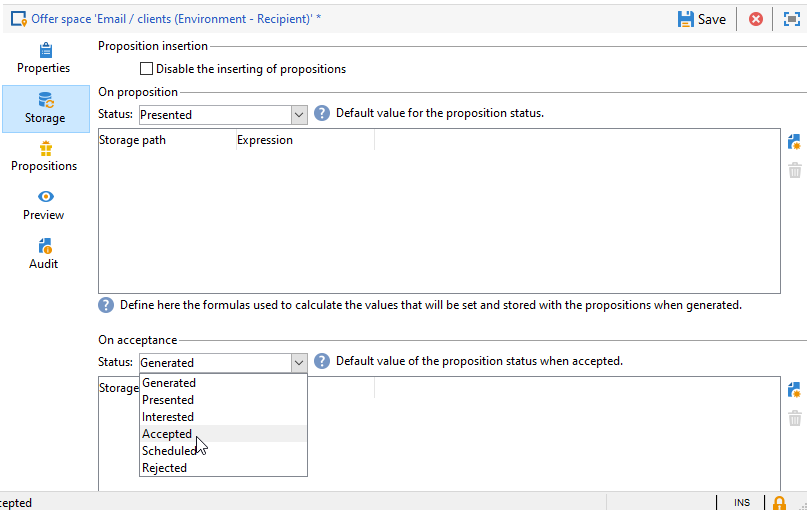Screen dimensions: 807x510
Task: Pick Scheduled from the status options
Action: (169, 451)
